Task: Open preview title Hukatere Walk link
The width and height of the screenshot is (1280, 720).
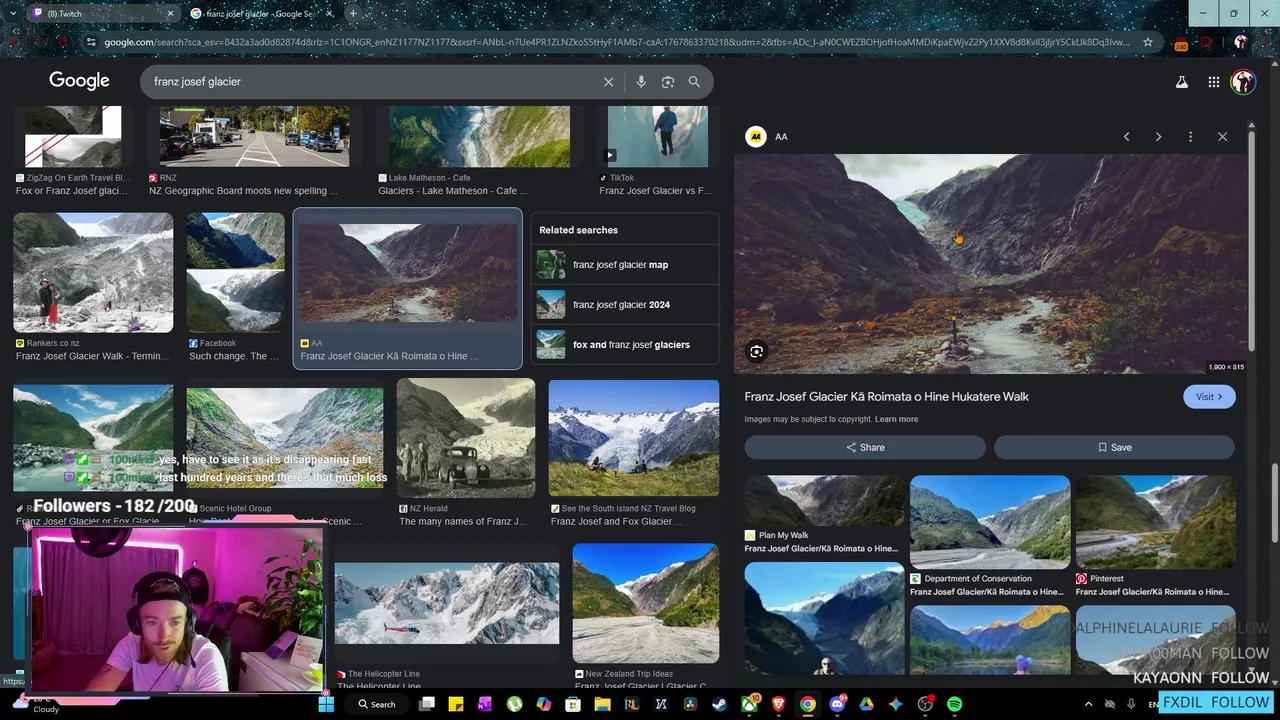Action: (x=886, y=397)
